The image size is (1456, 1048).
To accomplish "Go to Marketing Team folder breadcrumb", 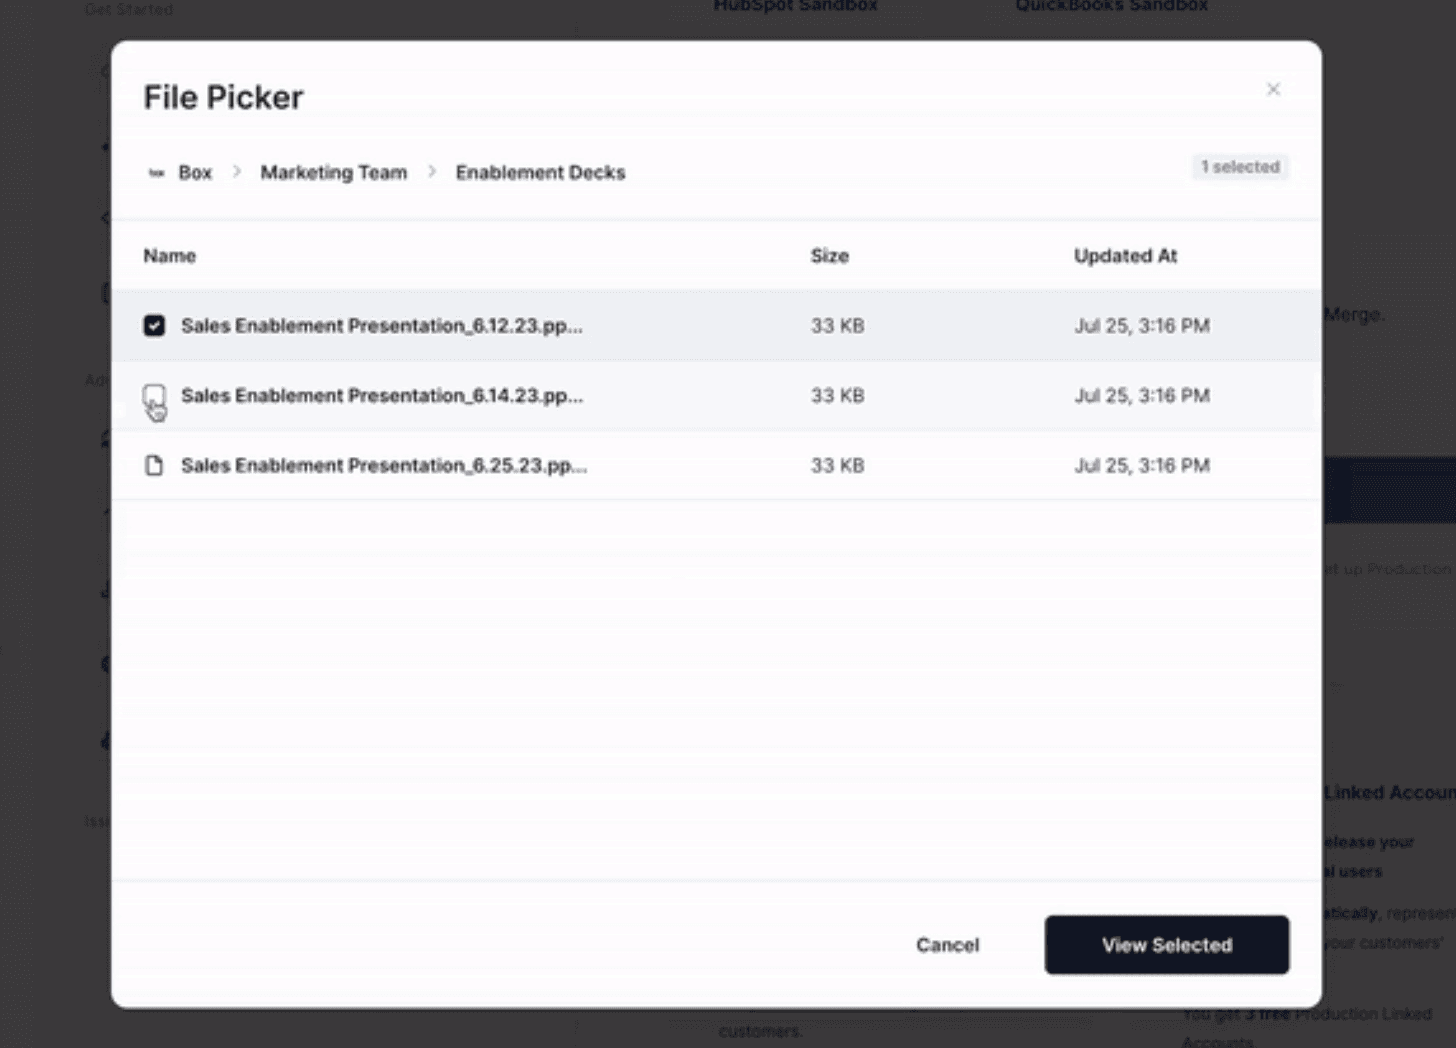I will tap(333, 173).
